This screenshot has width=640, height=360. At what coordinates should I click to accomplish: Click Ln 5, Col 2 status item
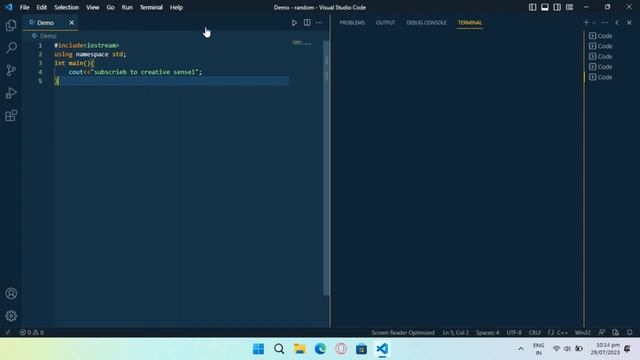pyautogui.click(x=456, y=332)
